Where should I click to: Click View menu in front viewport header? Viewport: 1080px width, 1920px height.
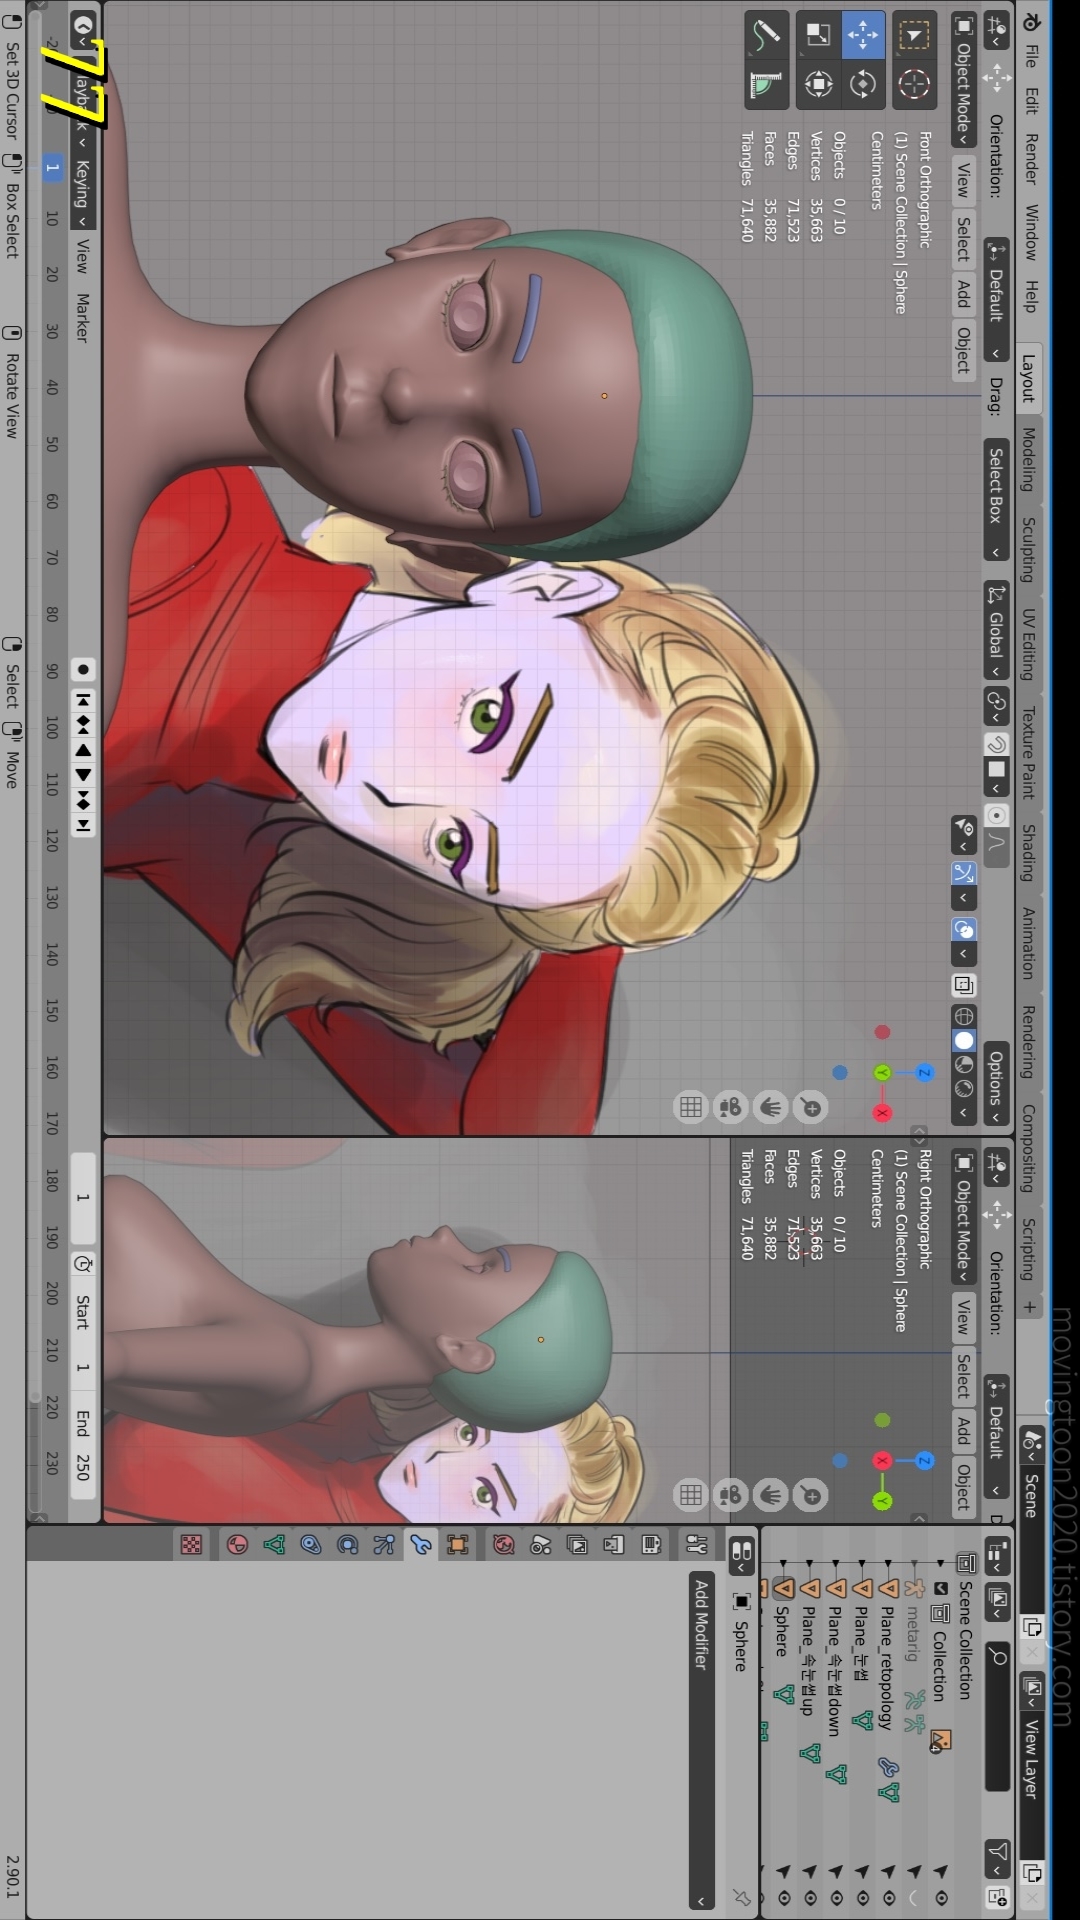pyautogui.click(x=964, y=180)
